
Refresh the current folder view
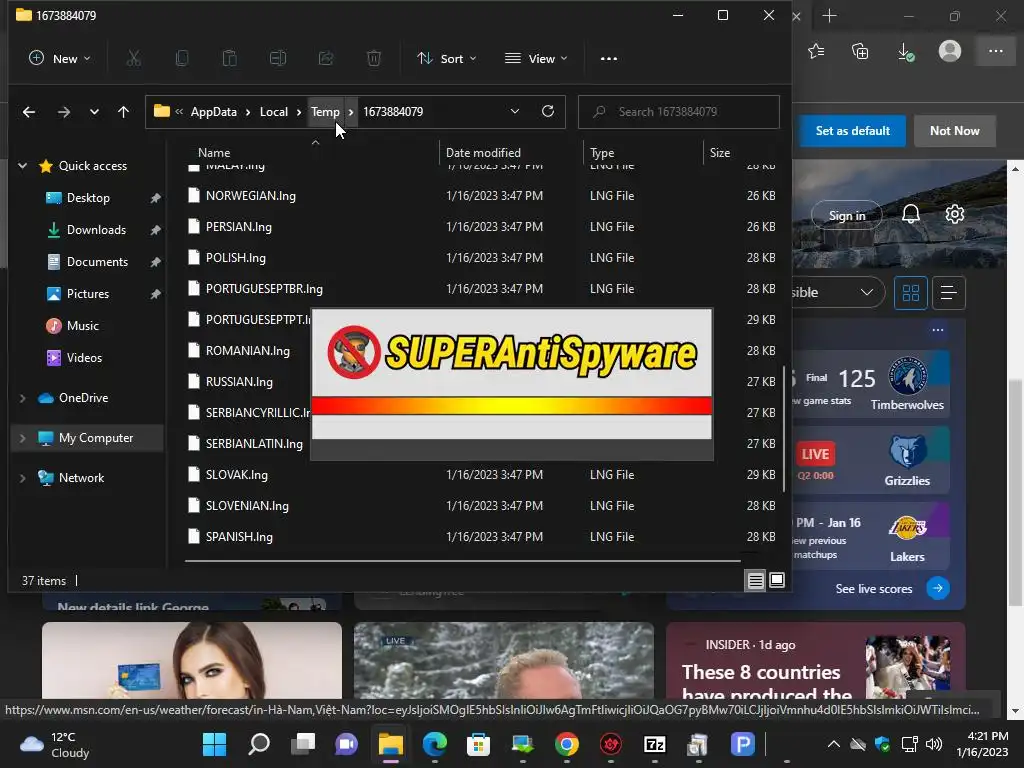(x=548, y=111)
